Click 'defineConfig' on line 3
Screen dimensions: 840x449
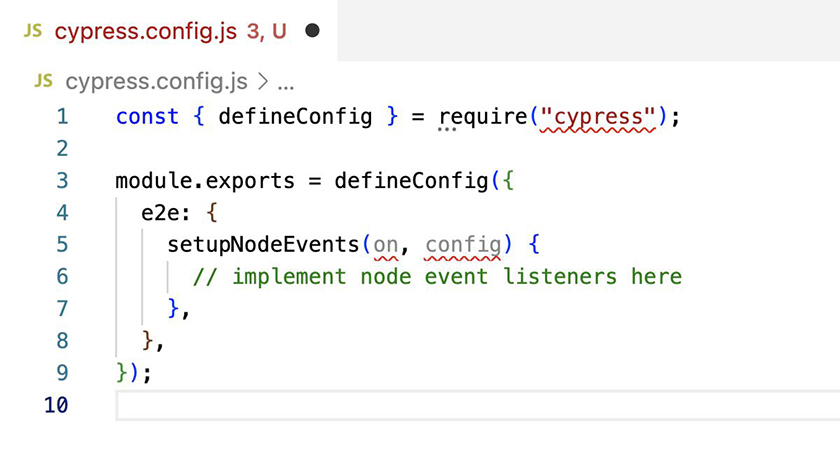click(411, 181)
